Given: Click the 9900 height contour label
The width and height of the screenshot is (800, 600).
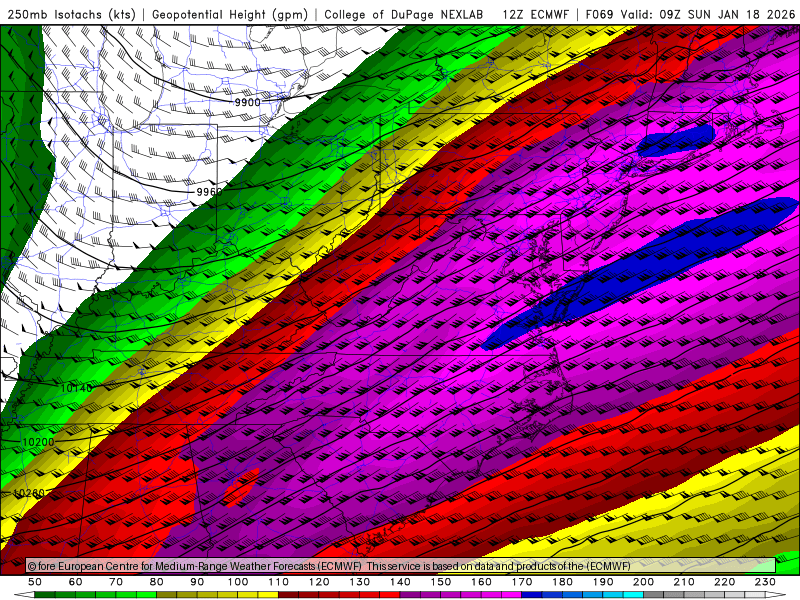Looking at the screenshot, I should pyautogui.click(x=247, y=103).
